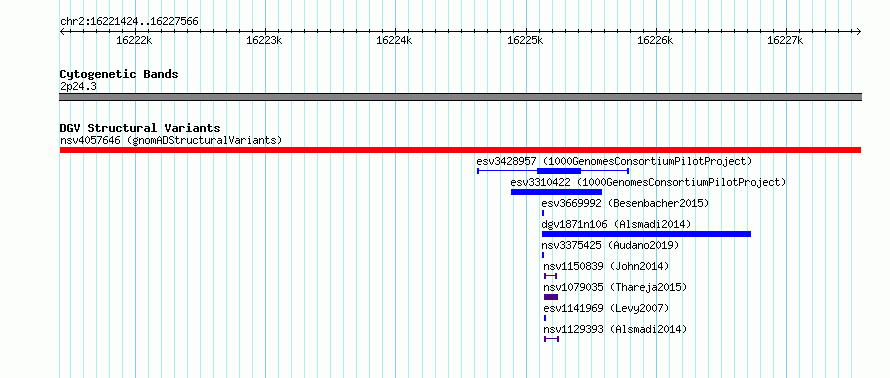The height and width of the screenshot is (378, 890).
Task: Open the esv1141969 Levy2007 label
Action: (606, 308)
